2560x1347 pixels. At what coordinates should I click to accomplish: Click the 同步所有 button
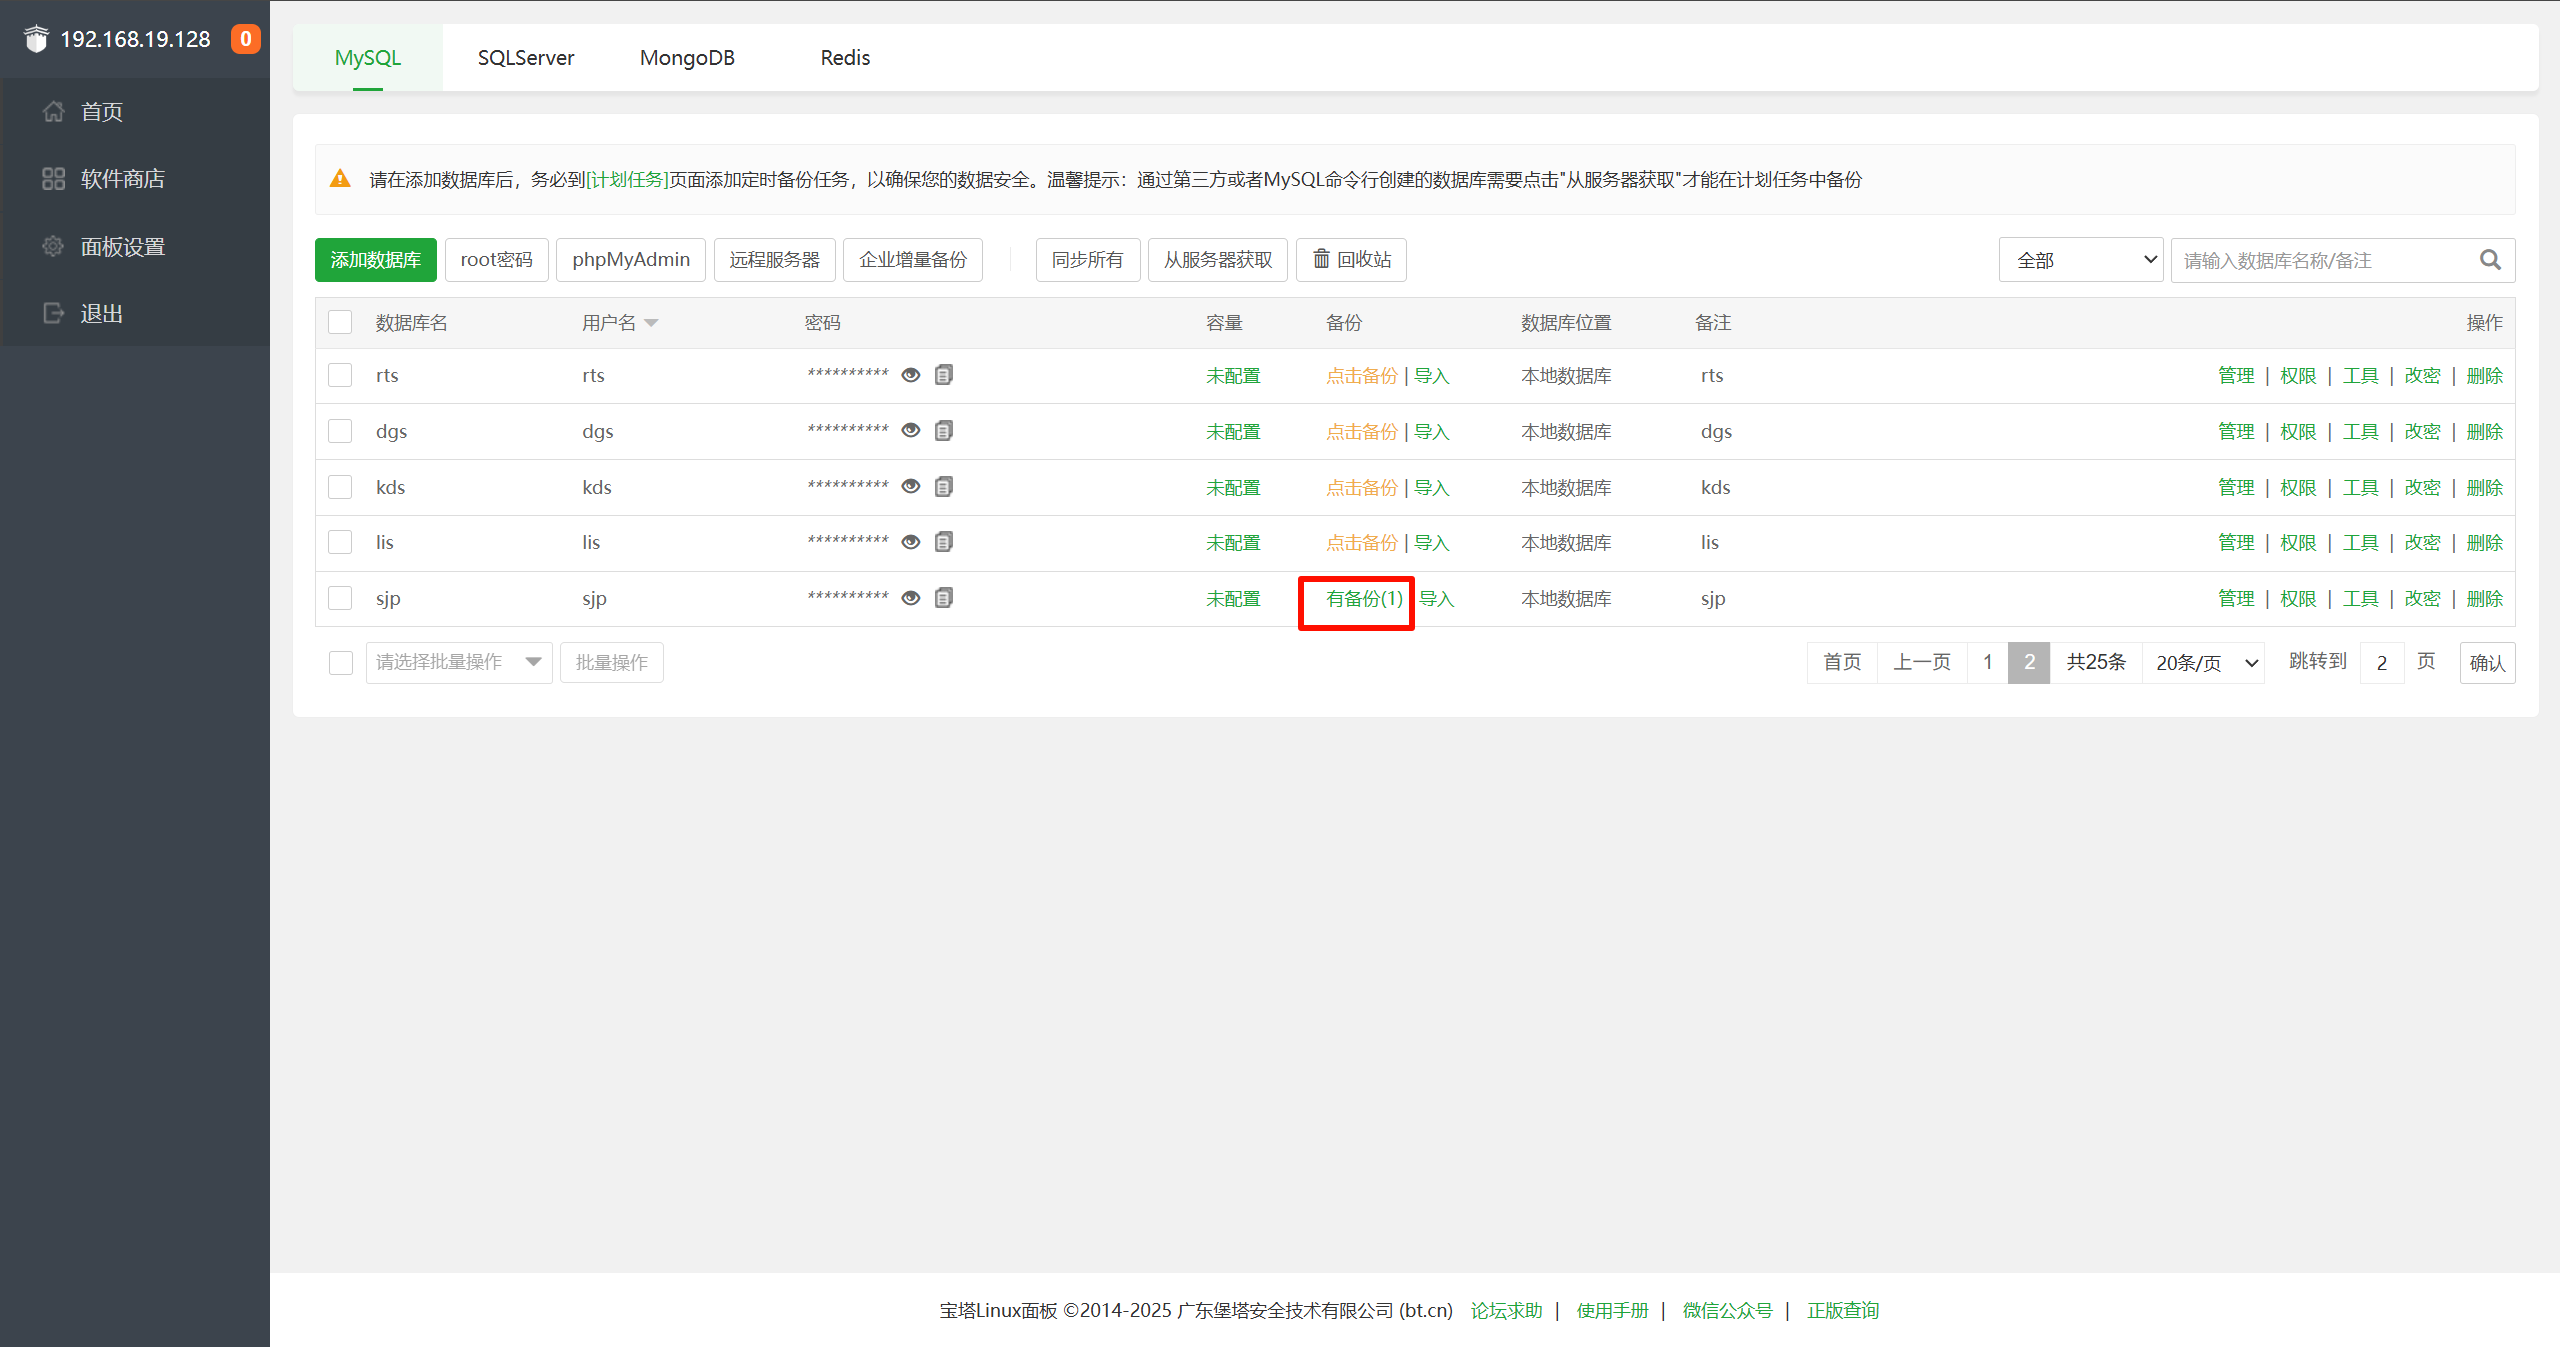tap(1087, 260)
